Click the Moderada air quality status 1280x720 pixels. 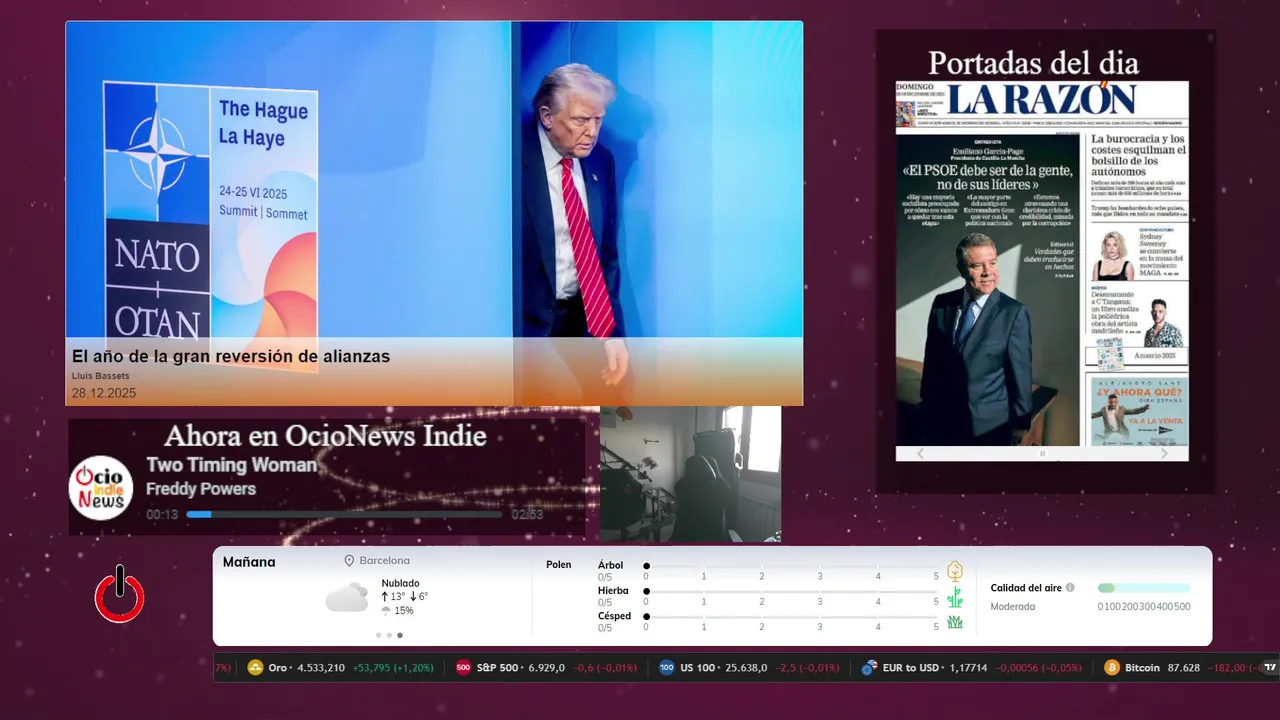1013,607
